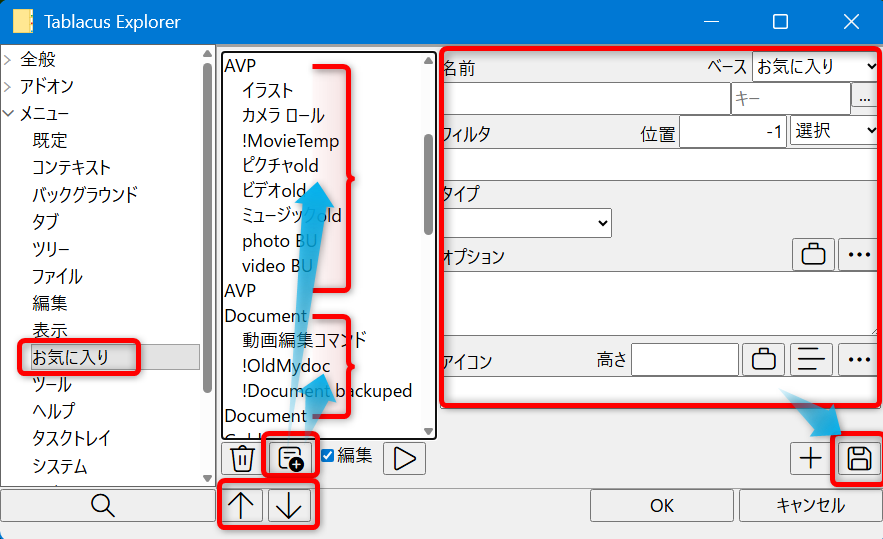This screenshot has height=539, width=883.
Task: Click the フィルタ input field
Action: [x=661, y=164]
